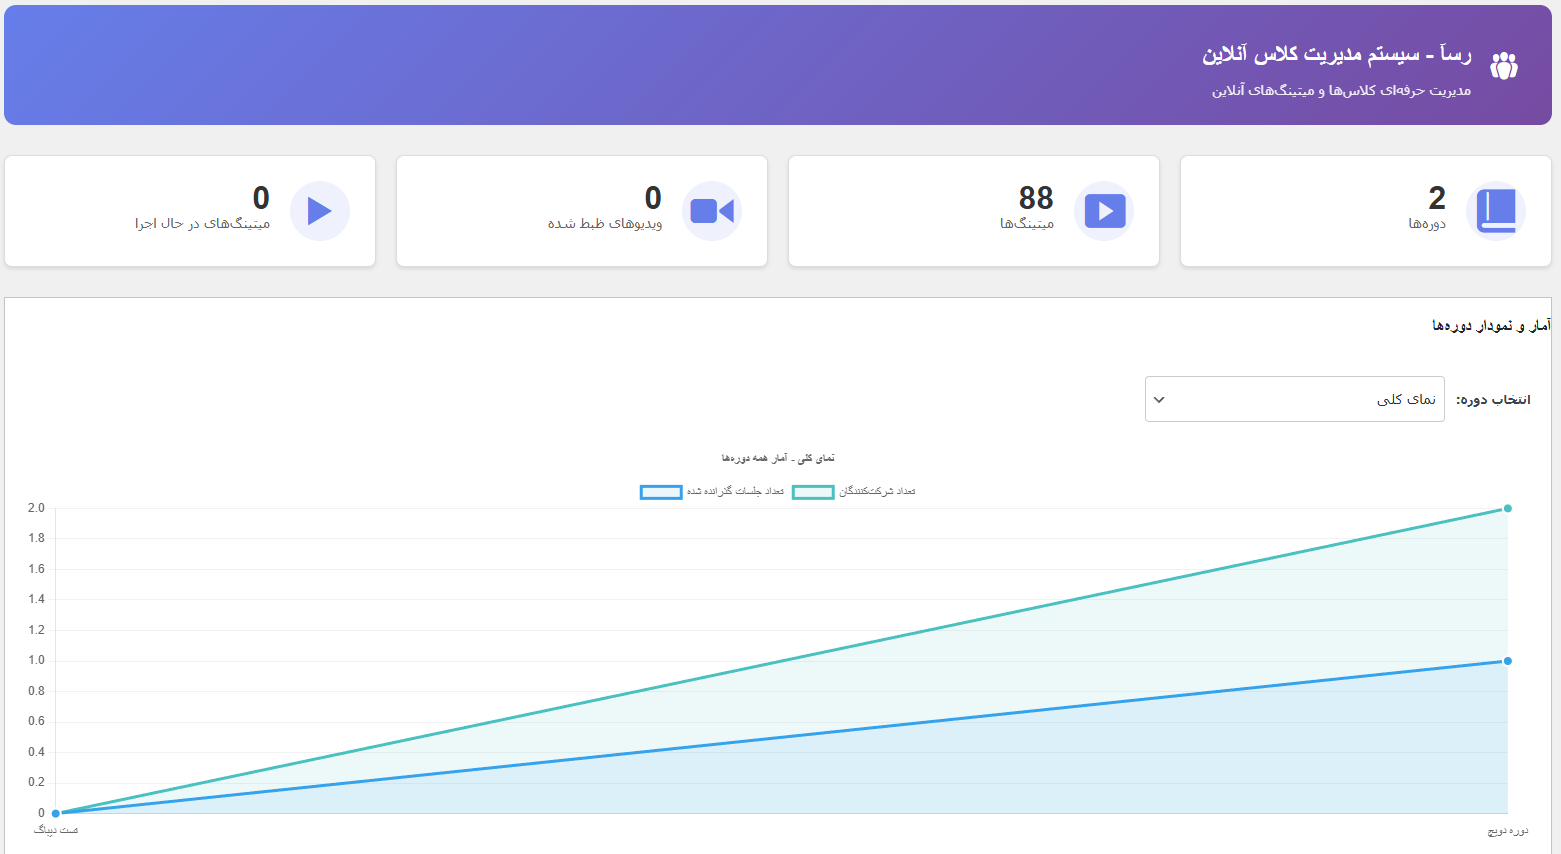The width and height of the screenshot is (1561, 854).
Task: Click the y-axis value 1.2
Action: pos(37,630)
